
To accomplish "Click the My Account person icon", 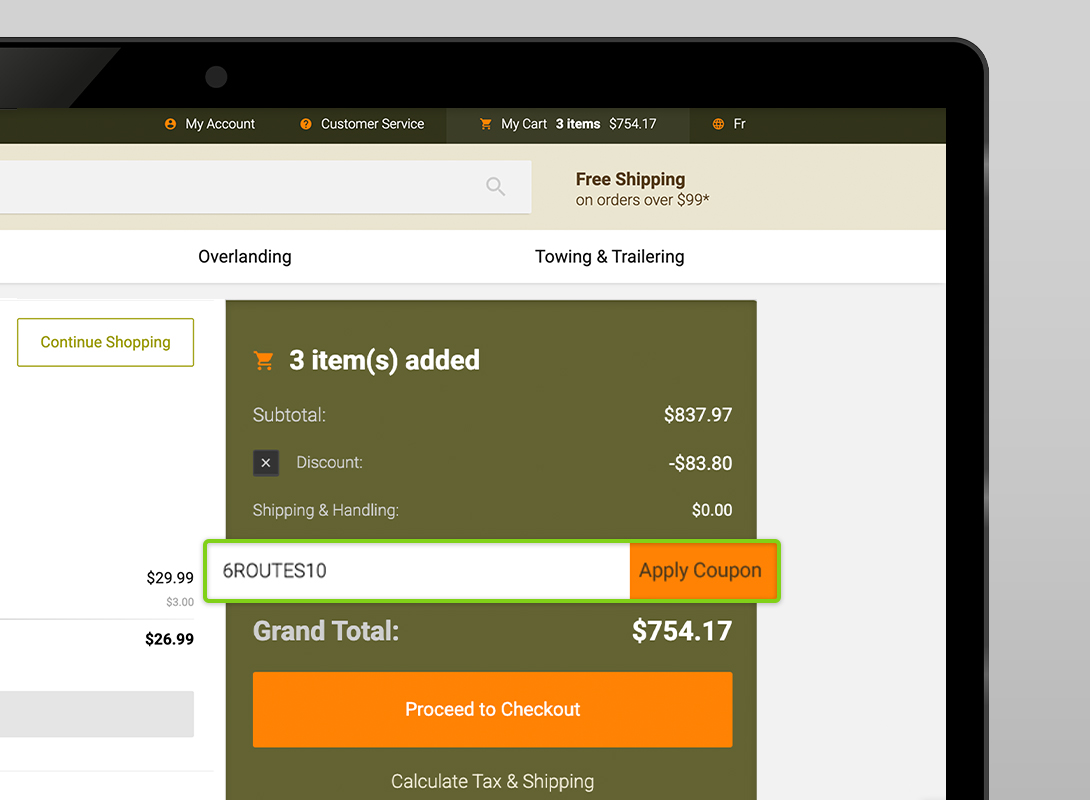I will (170, 124).
